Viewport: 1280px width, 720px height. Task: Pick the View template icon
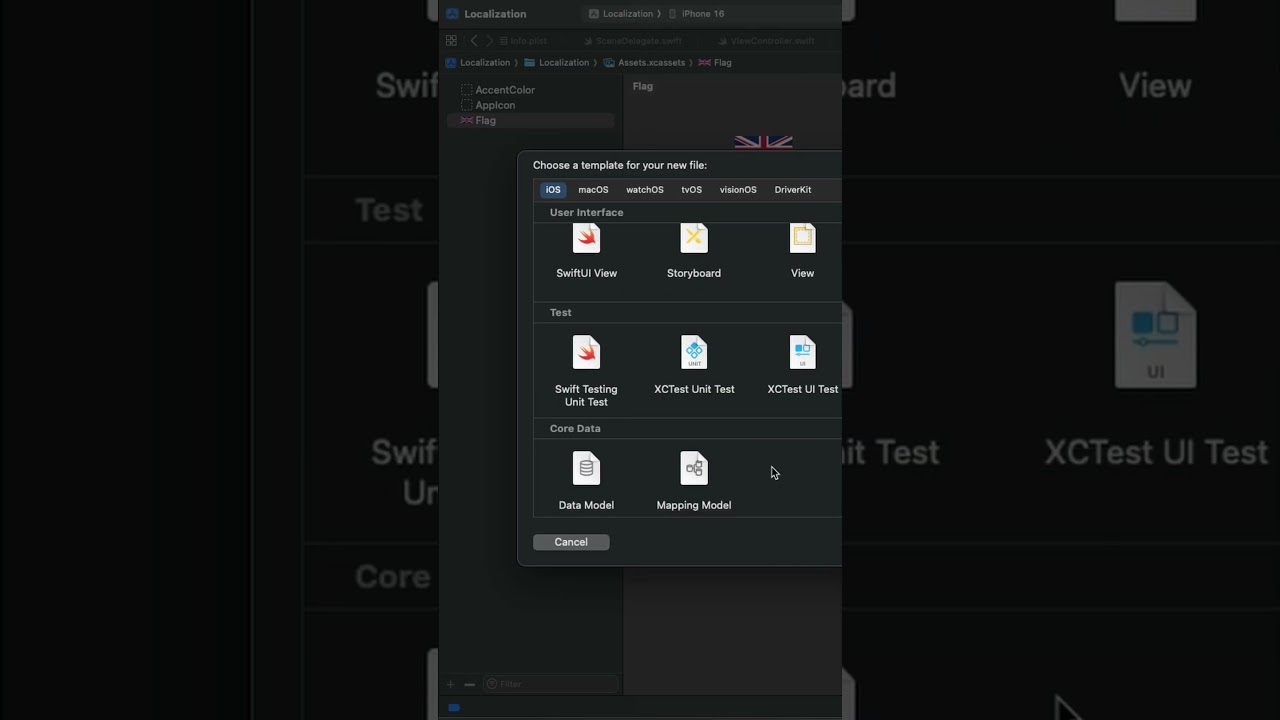[802, 238]
